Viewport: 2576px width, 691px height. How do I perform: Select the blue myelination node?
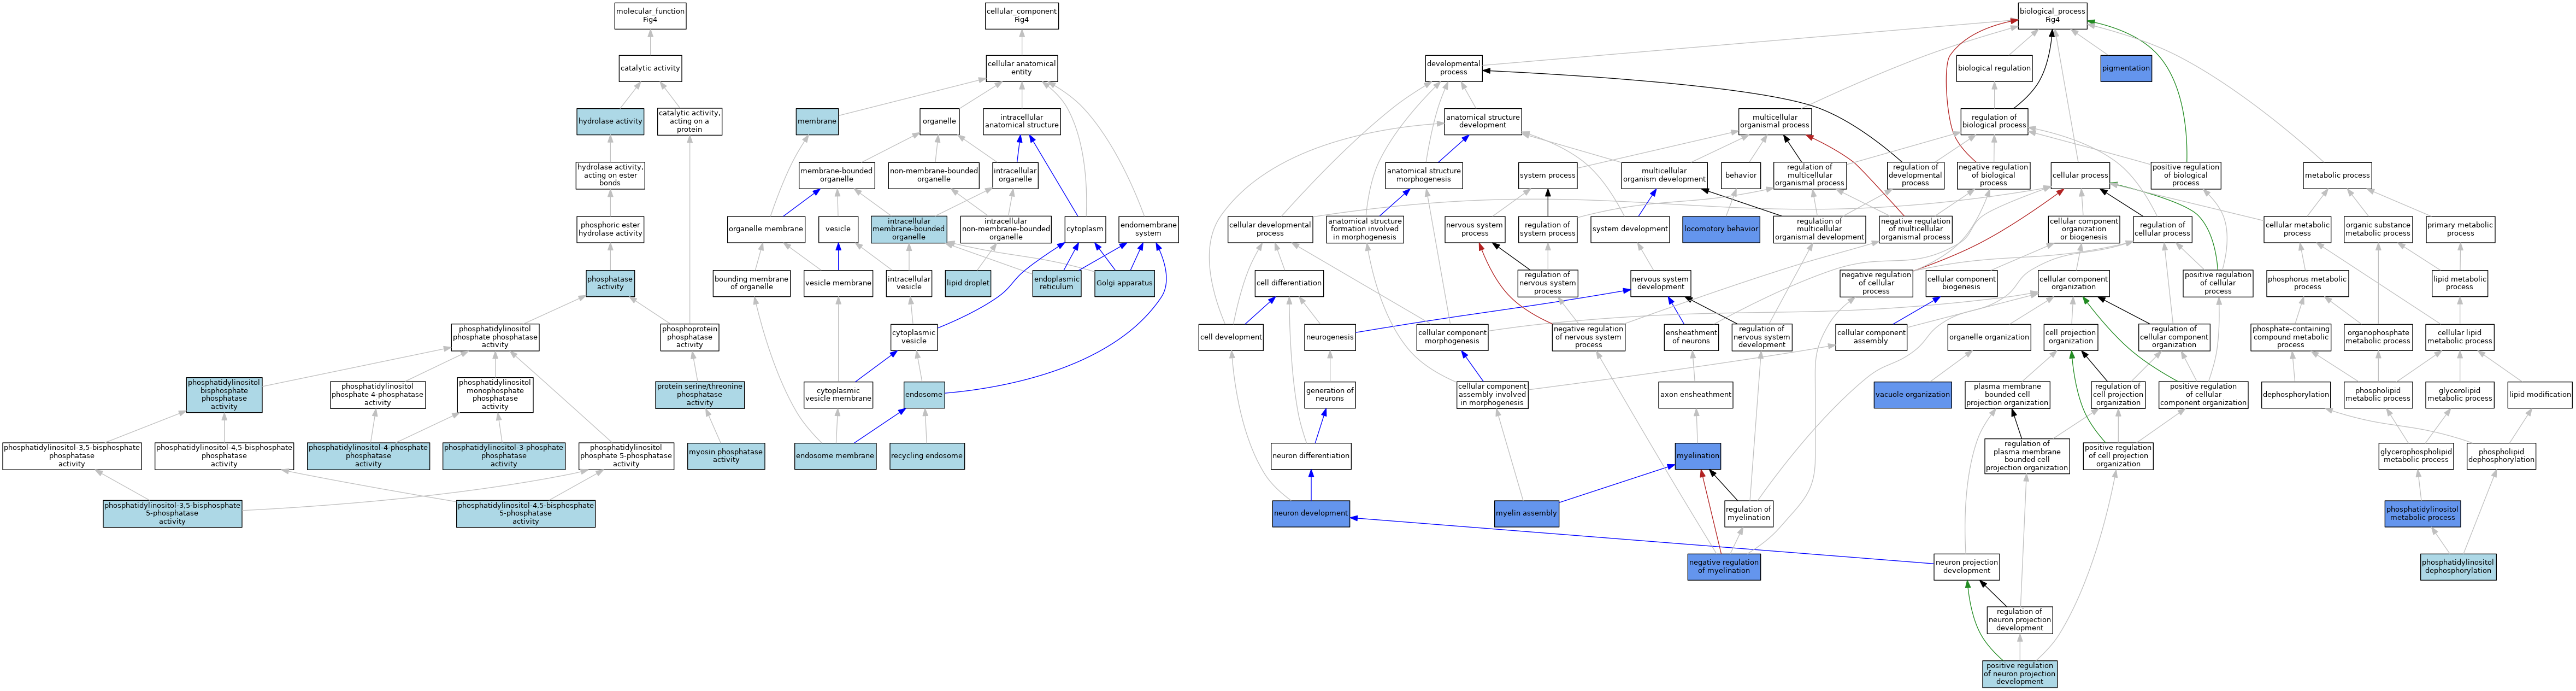pyautogui.click(x=1698, y=456)
